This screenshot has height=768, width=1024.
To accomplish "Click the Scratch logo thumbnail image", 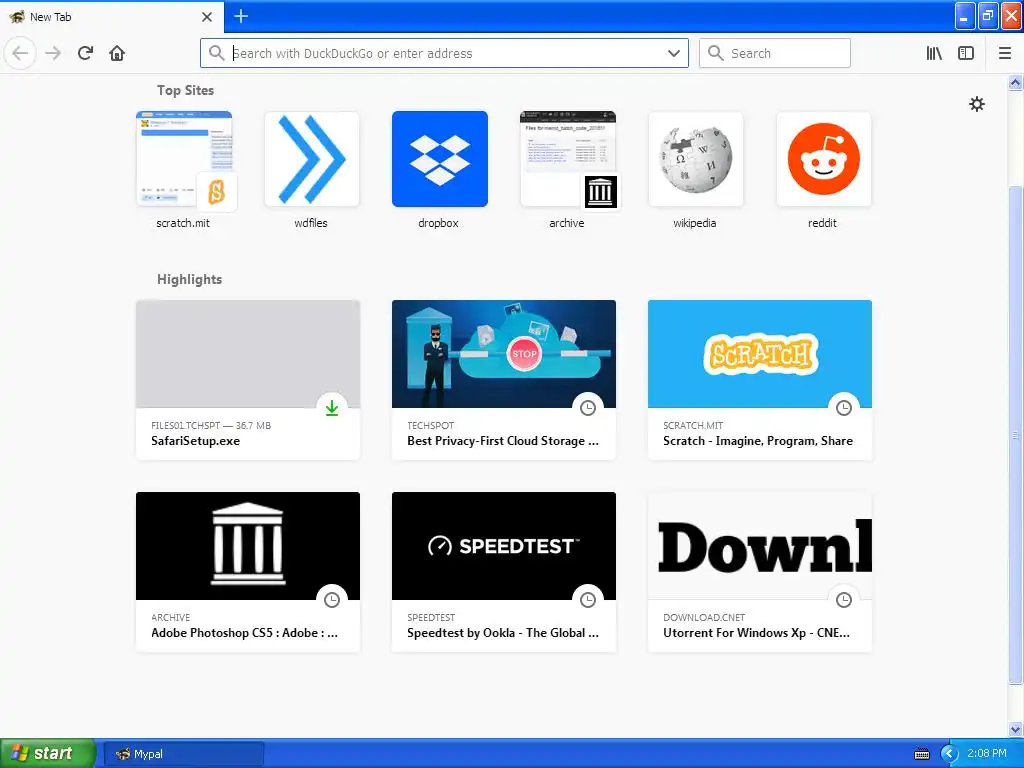I will click(760, 354).
